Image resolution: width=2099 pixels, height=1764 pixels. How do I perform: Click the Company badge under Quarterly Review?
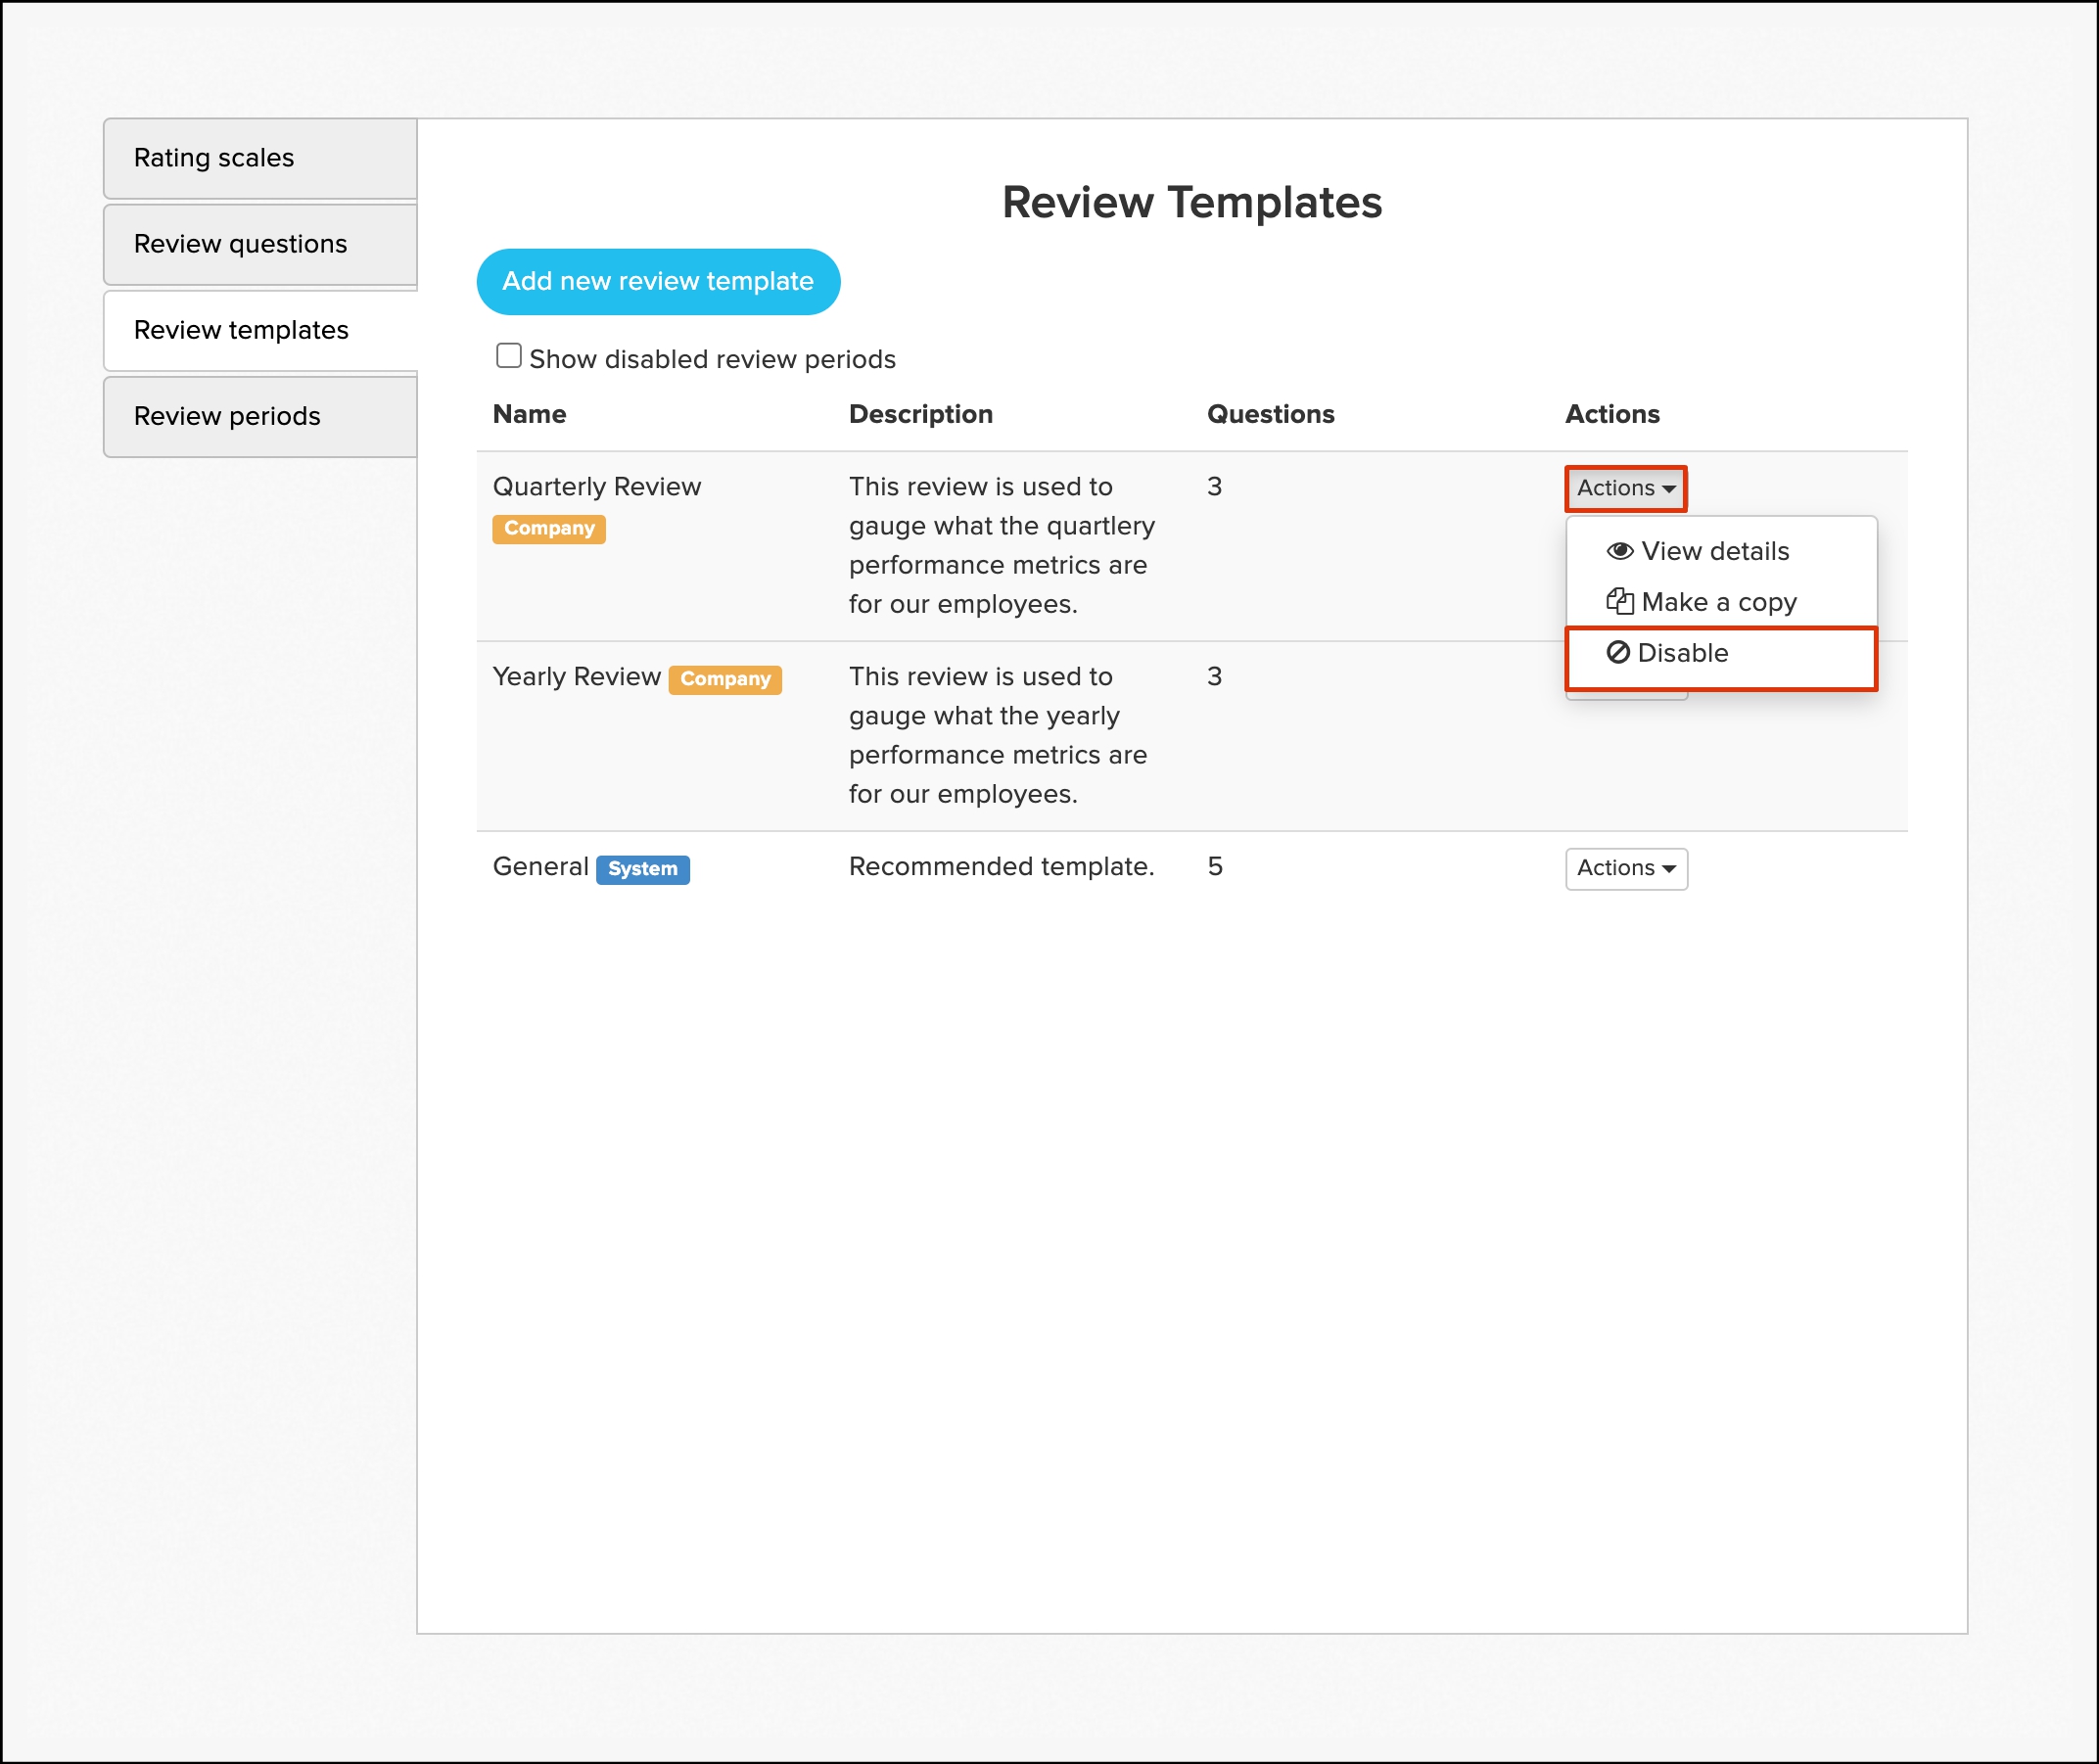(548, 528)
